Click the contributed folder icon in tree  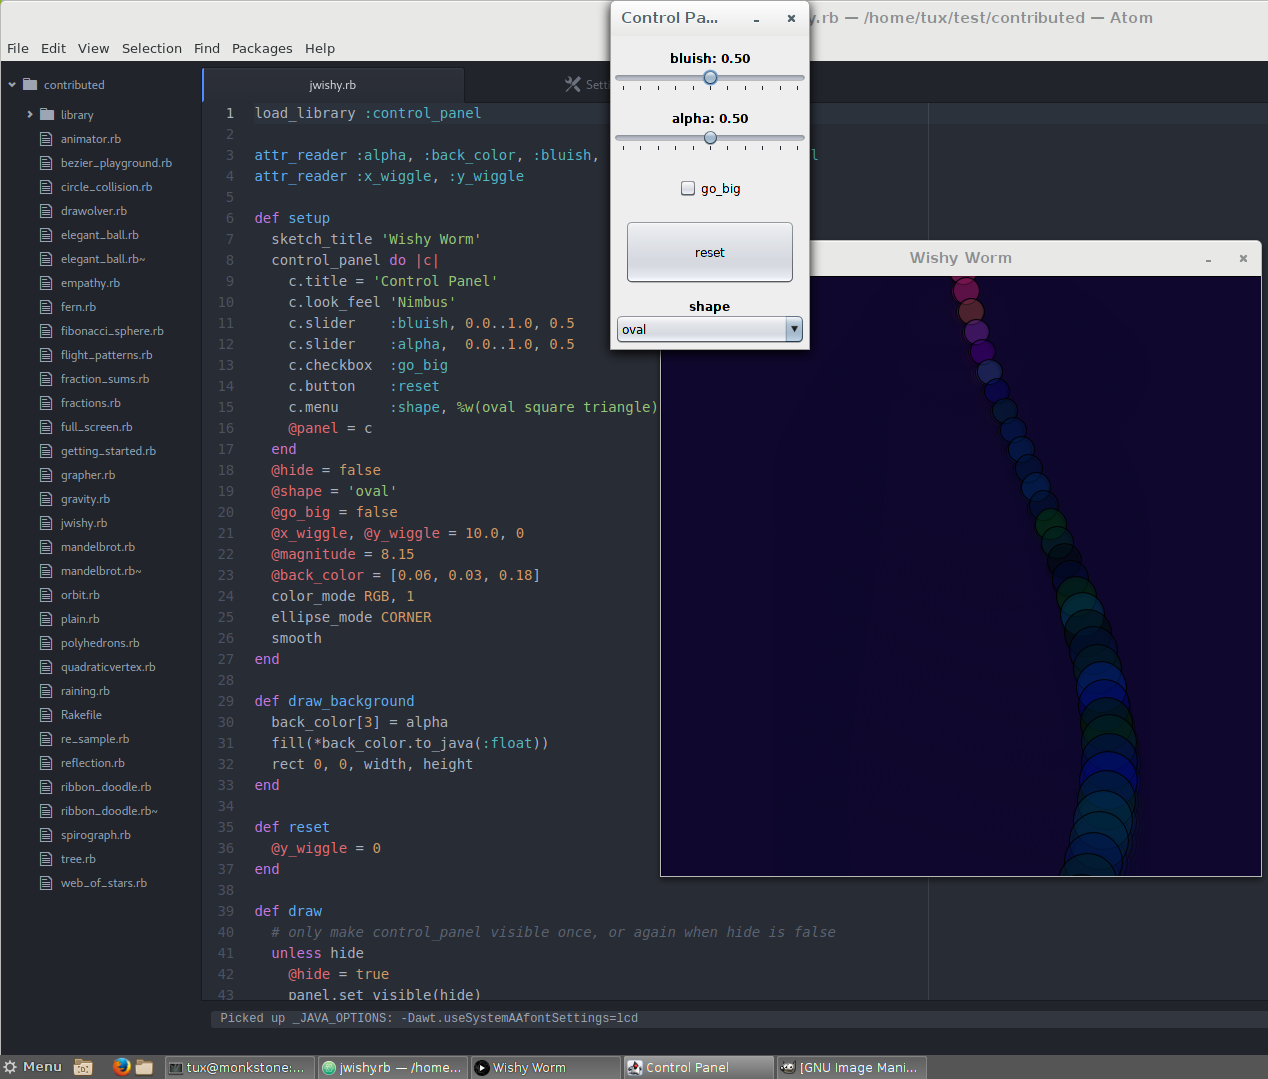click(x=30, y=85)
